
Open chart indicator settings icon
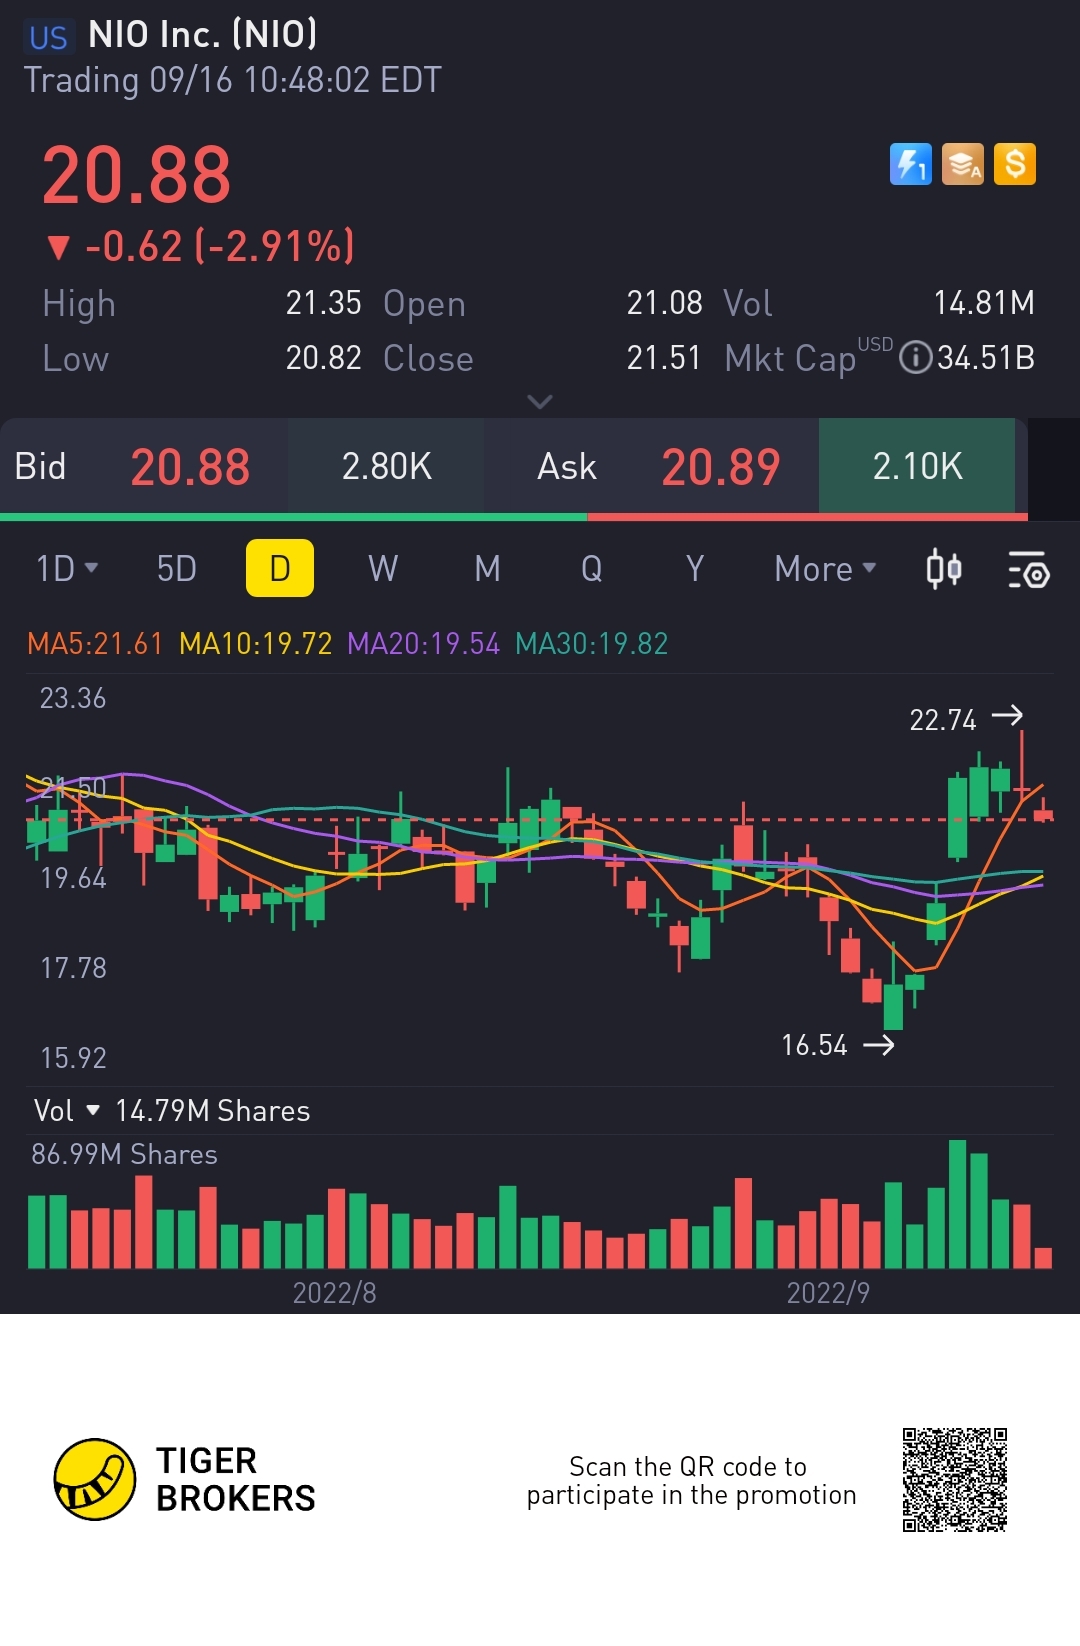[1028, 569]
